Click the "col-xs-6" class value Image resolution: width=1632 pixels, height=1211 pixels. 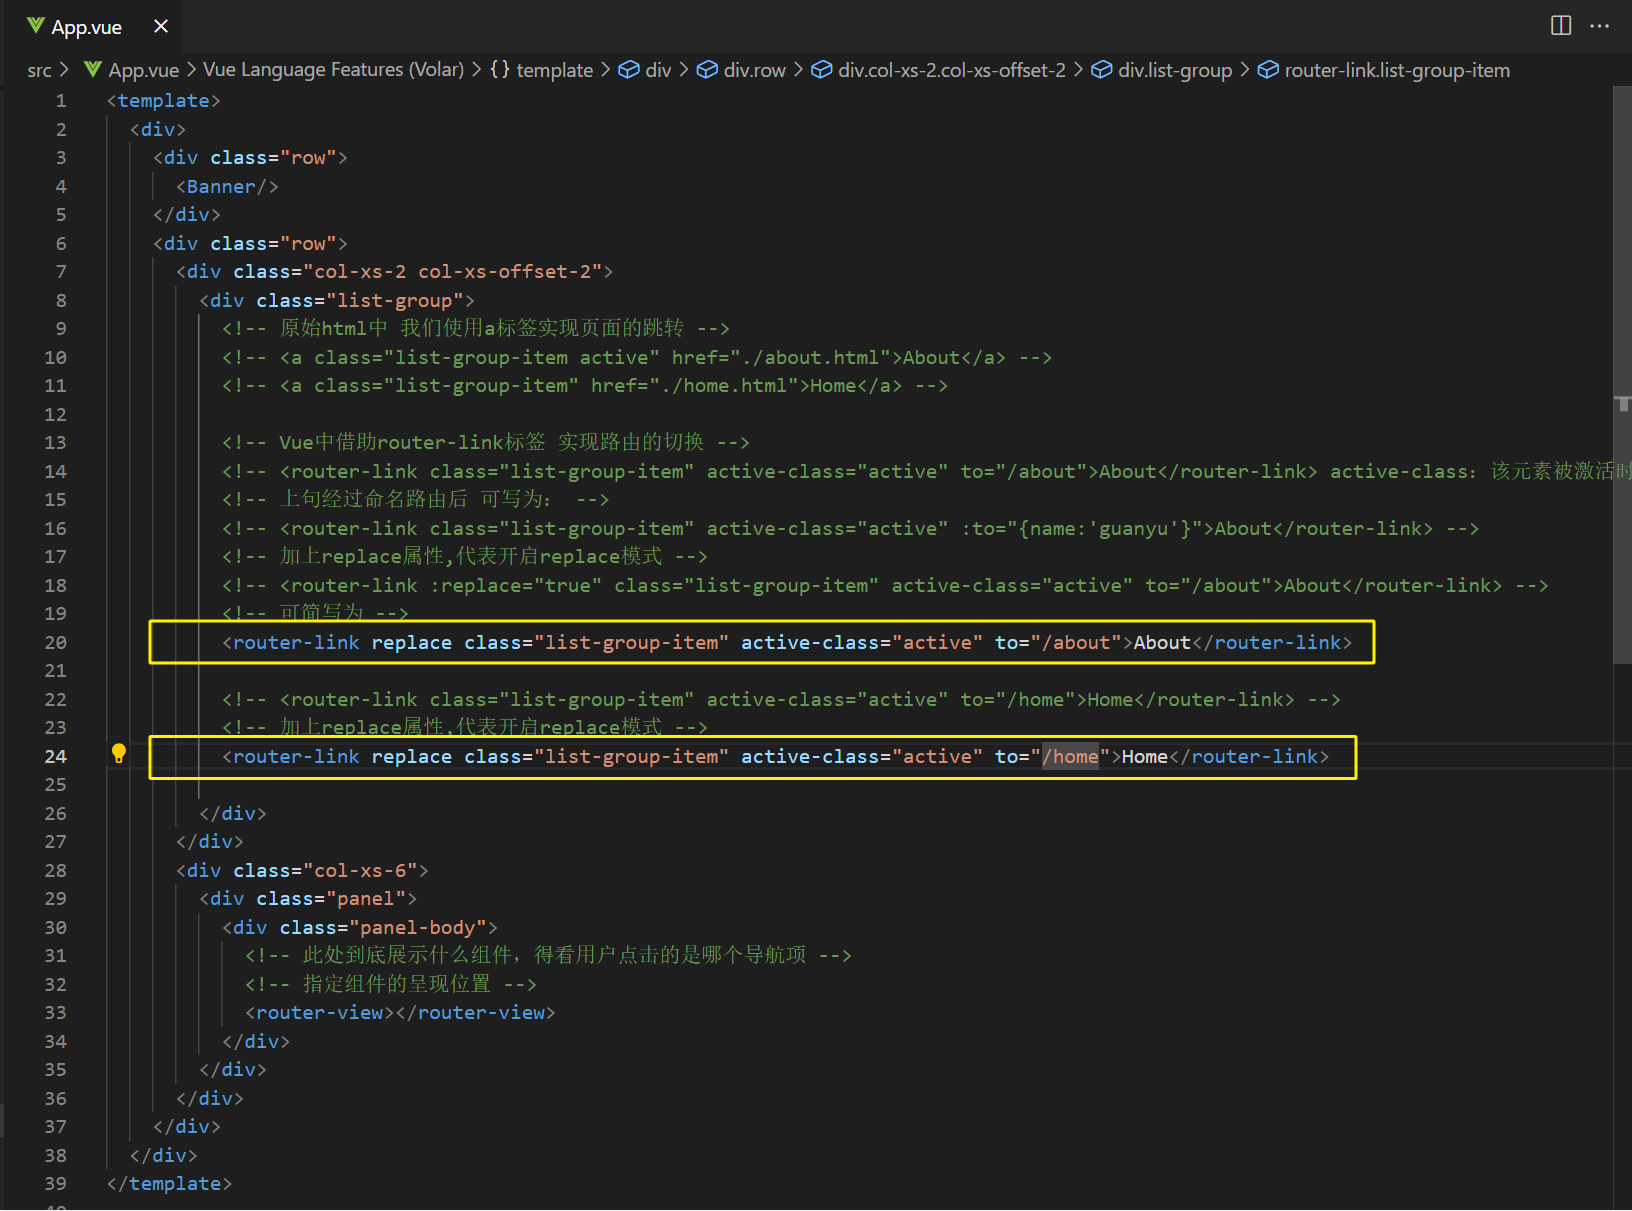click(x=360, y=870)
